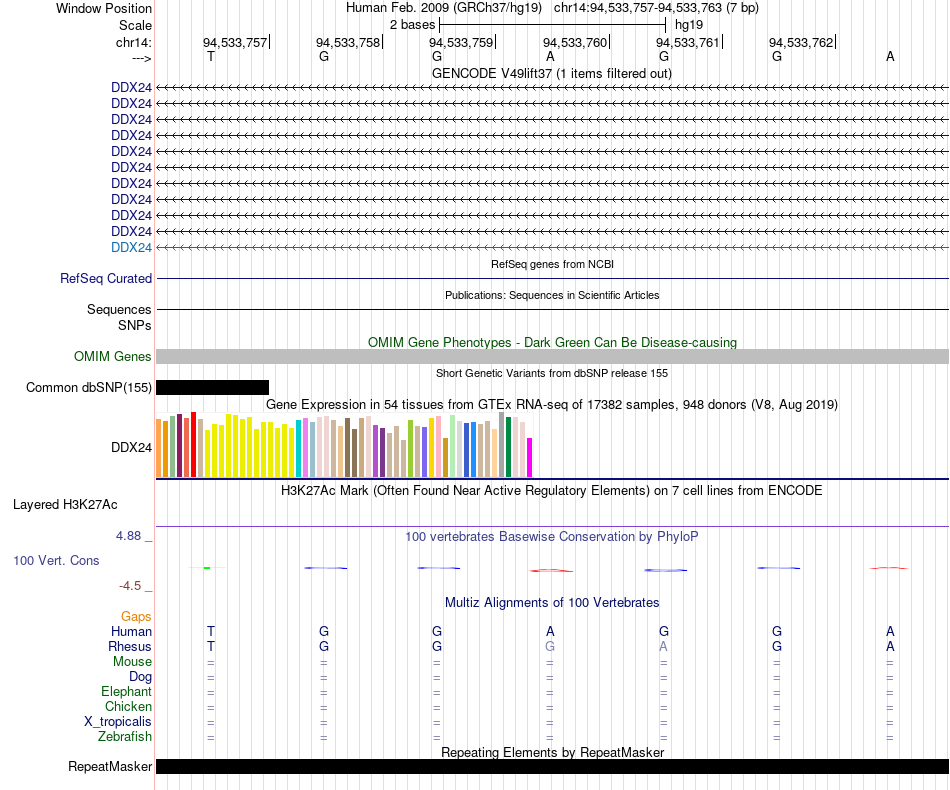Select the black RepeatMasker element bar
The height and width of the screenshot is (790, 950).
[552, 766]
